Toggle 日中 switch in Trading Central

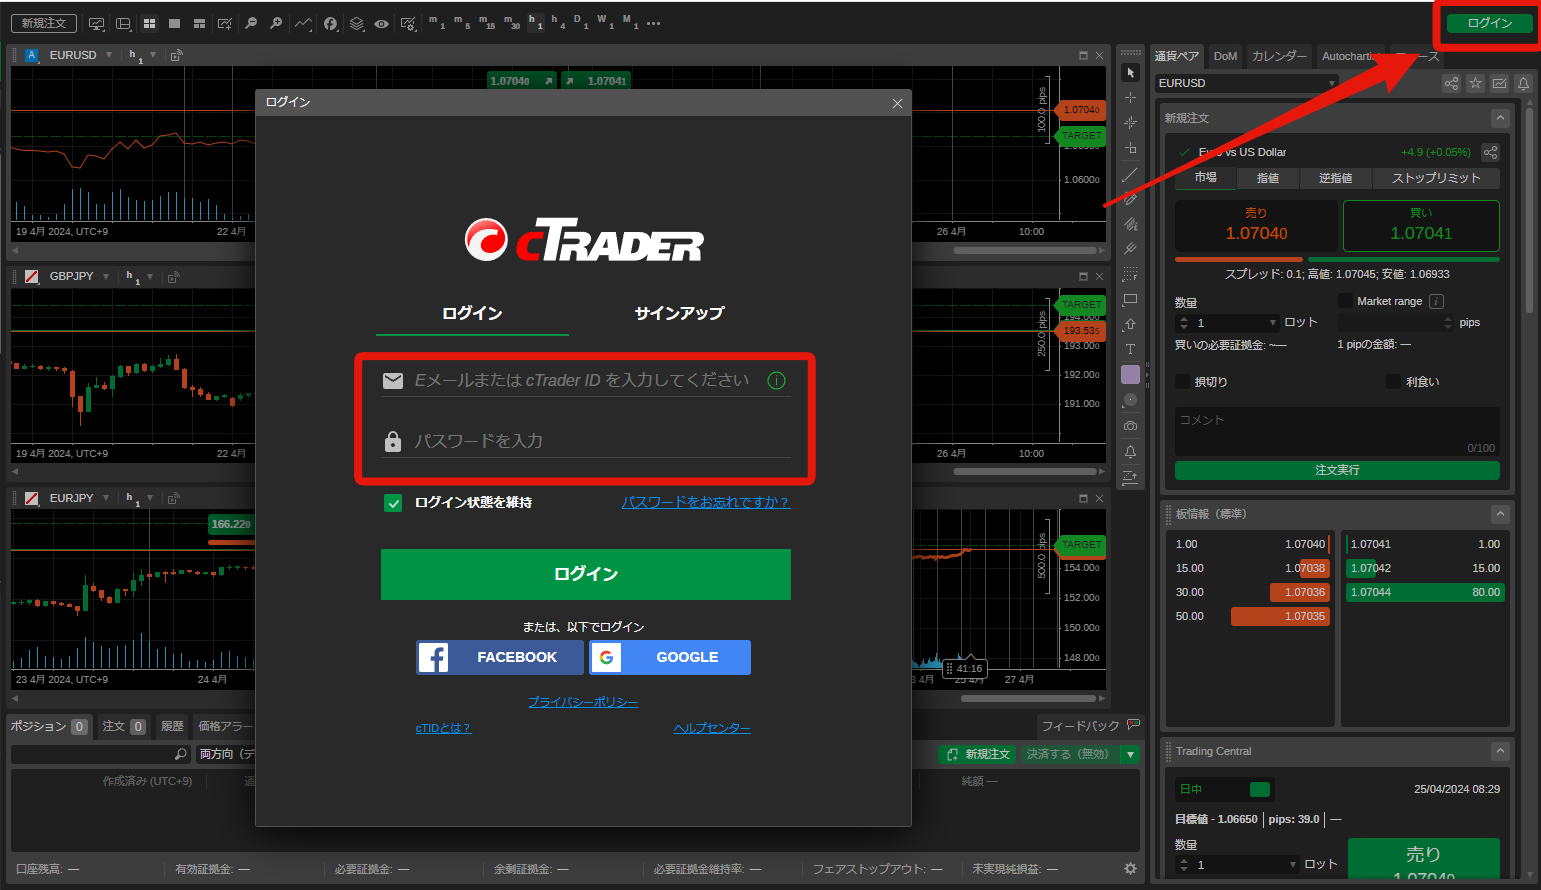pos(1260,789)
